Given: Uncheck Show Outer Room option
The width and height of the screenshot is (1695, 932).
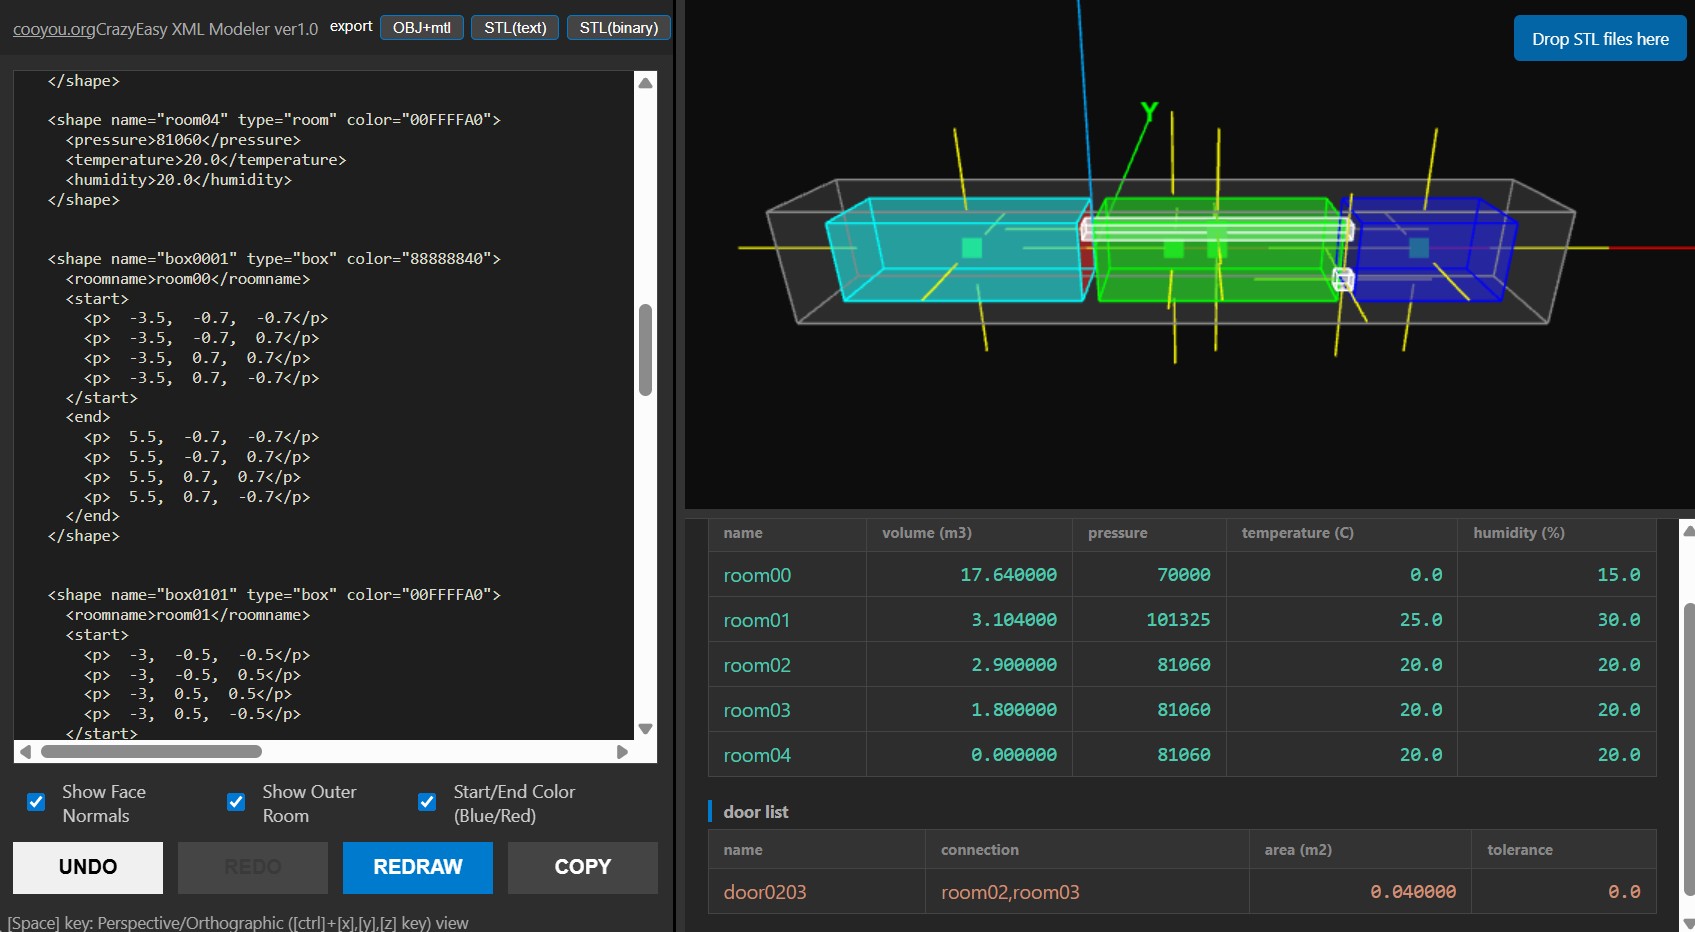Looking at the screenshot, I should pyautogui.click(x=236, y=802).
